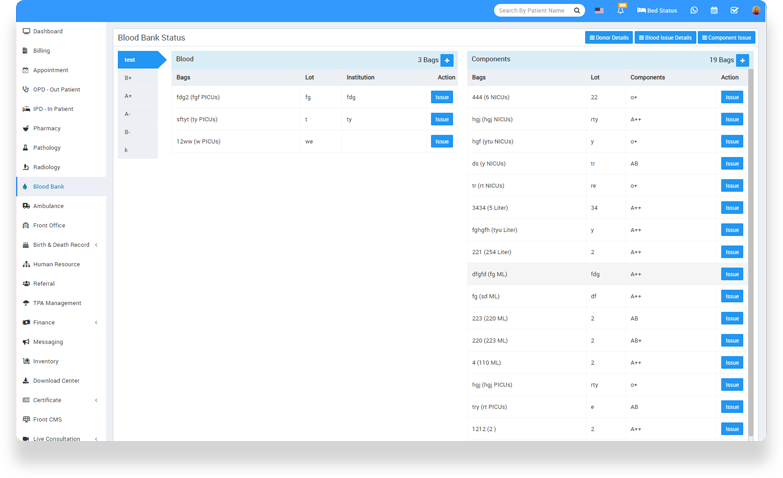The image size is (783, 478).
Task: Open the Donor Details button
Action: [608, 38]
